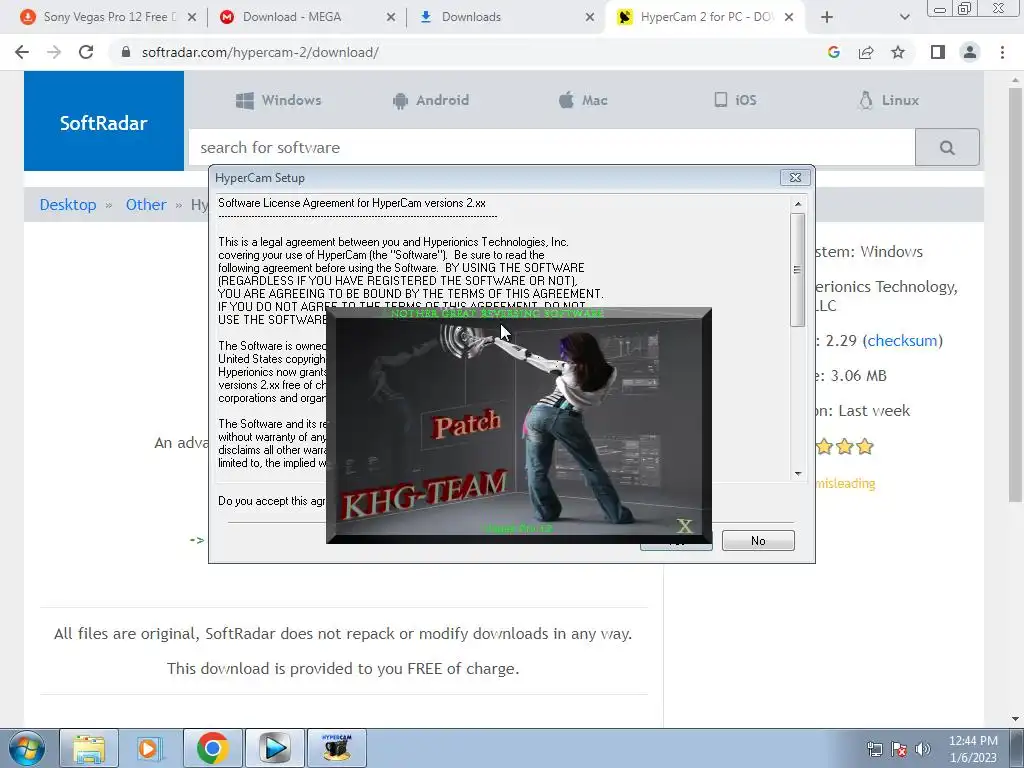1024x768 pixels.
Task: Close the Downloads tab
Action: 590,17
